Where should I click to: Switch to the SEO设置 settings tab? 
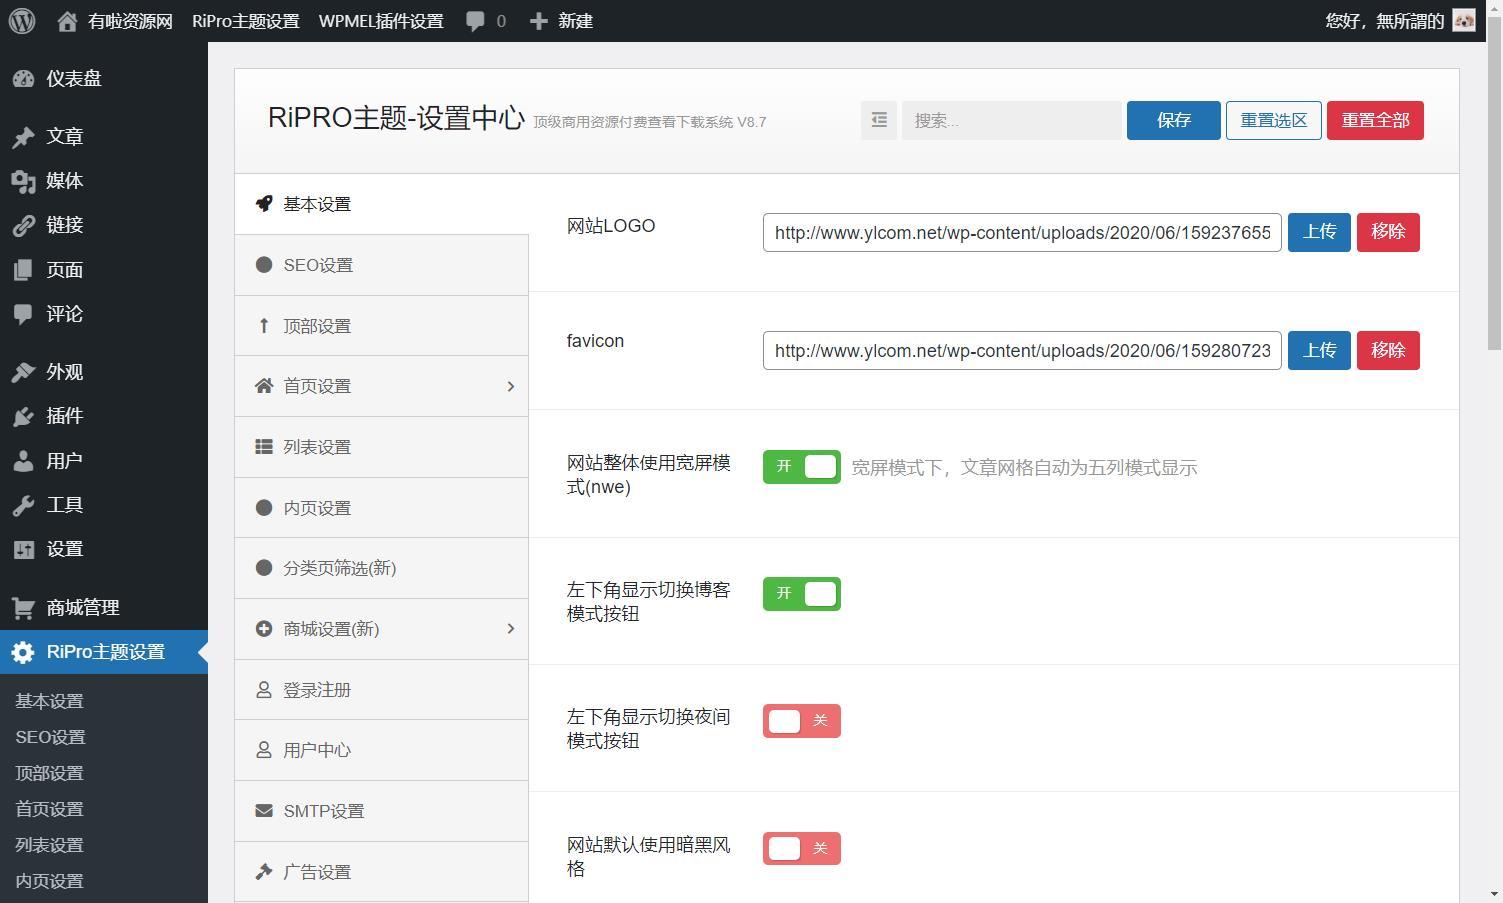point(318,264)
